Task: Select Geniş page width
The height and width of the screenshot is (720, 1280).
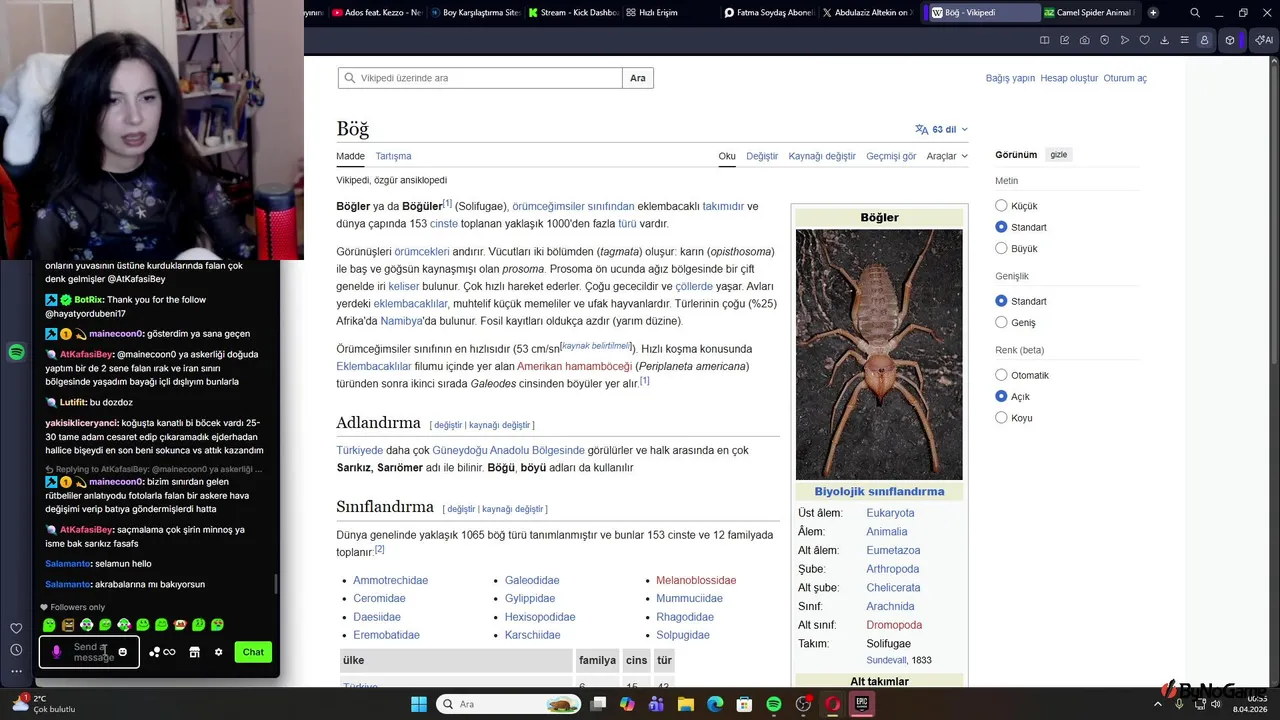Action: click(1001, 322)
